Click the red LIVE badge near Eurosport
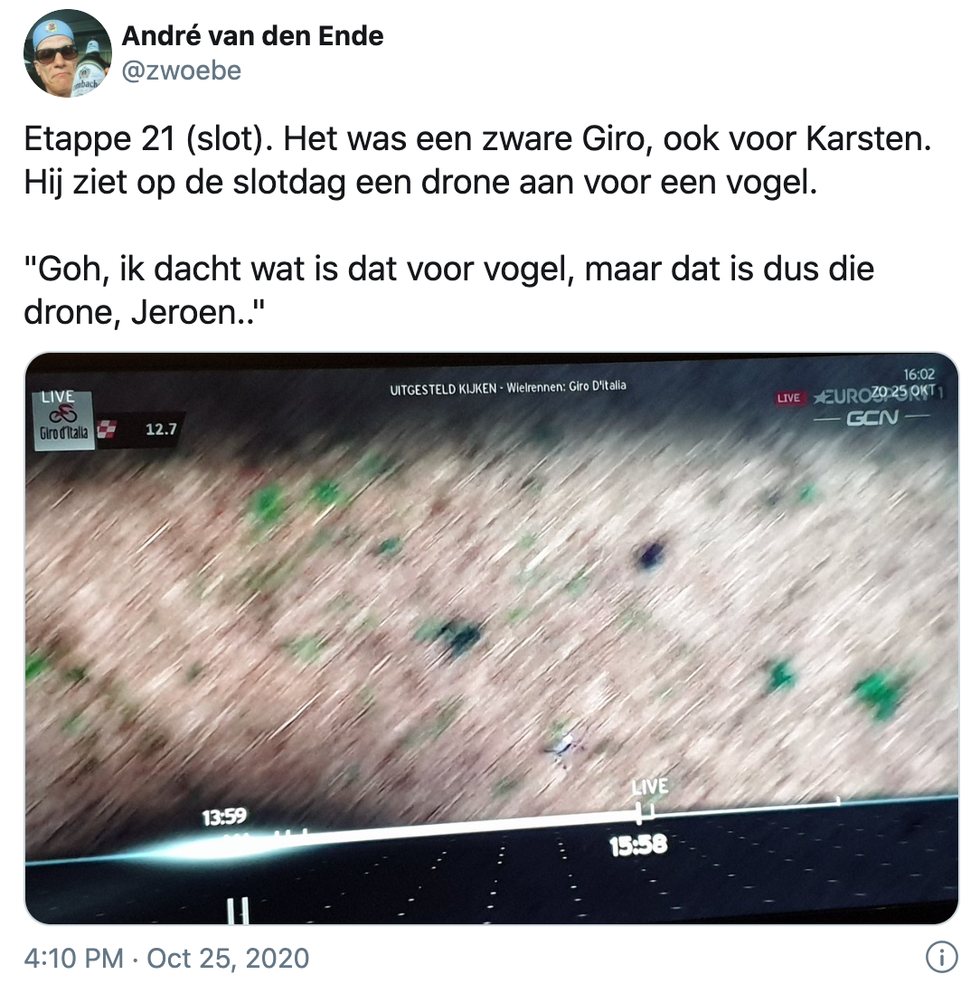The width and height of the screenshot is (980, 984). coord(789,398)
